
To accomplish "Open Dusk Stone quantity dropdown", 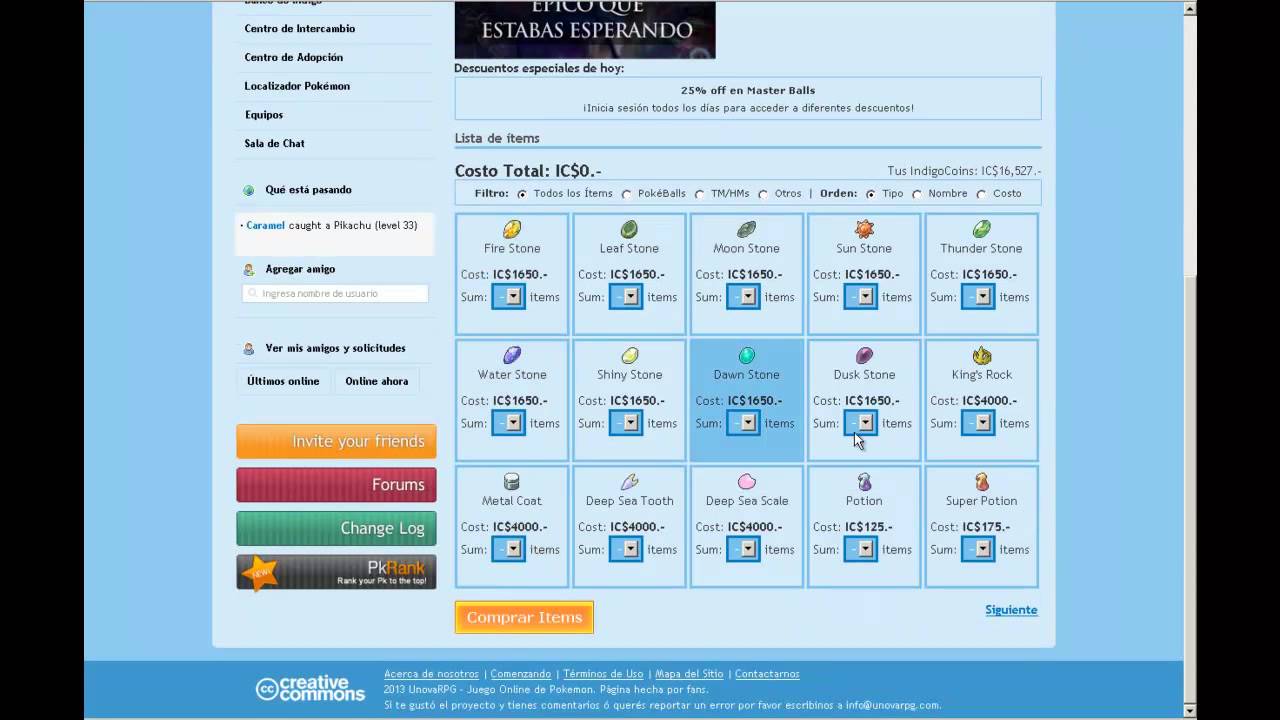I will 860,423.
